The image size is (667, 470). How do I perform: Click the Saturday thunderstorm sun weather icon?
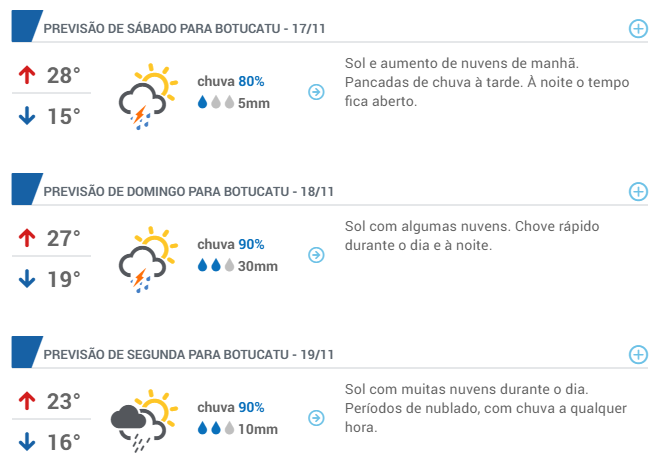coord(148,97)
